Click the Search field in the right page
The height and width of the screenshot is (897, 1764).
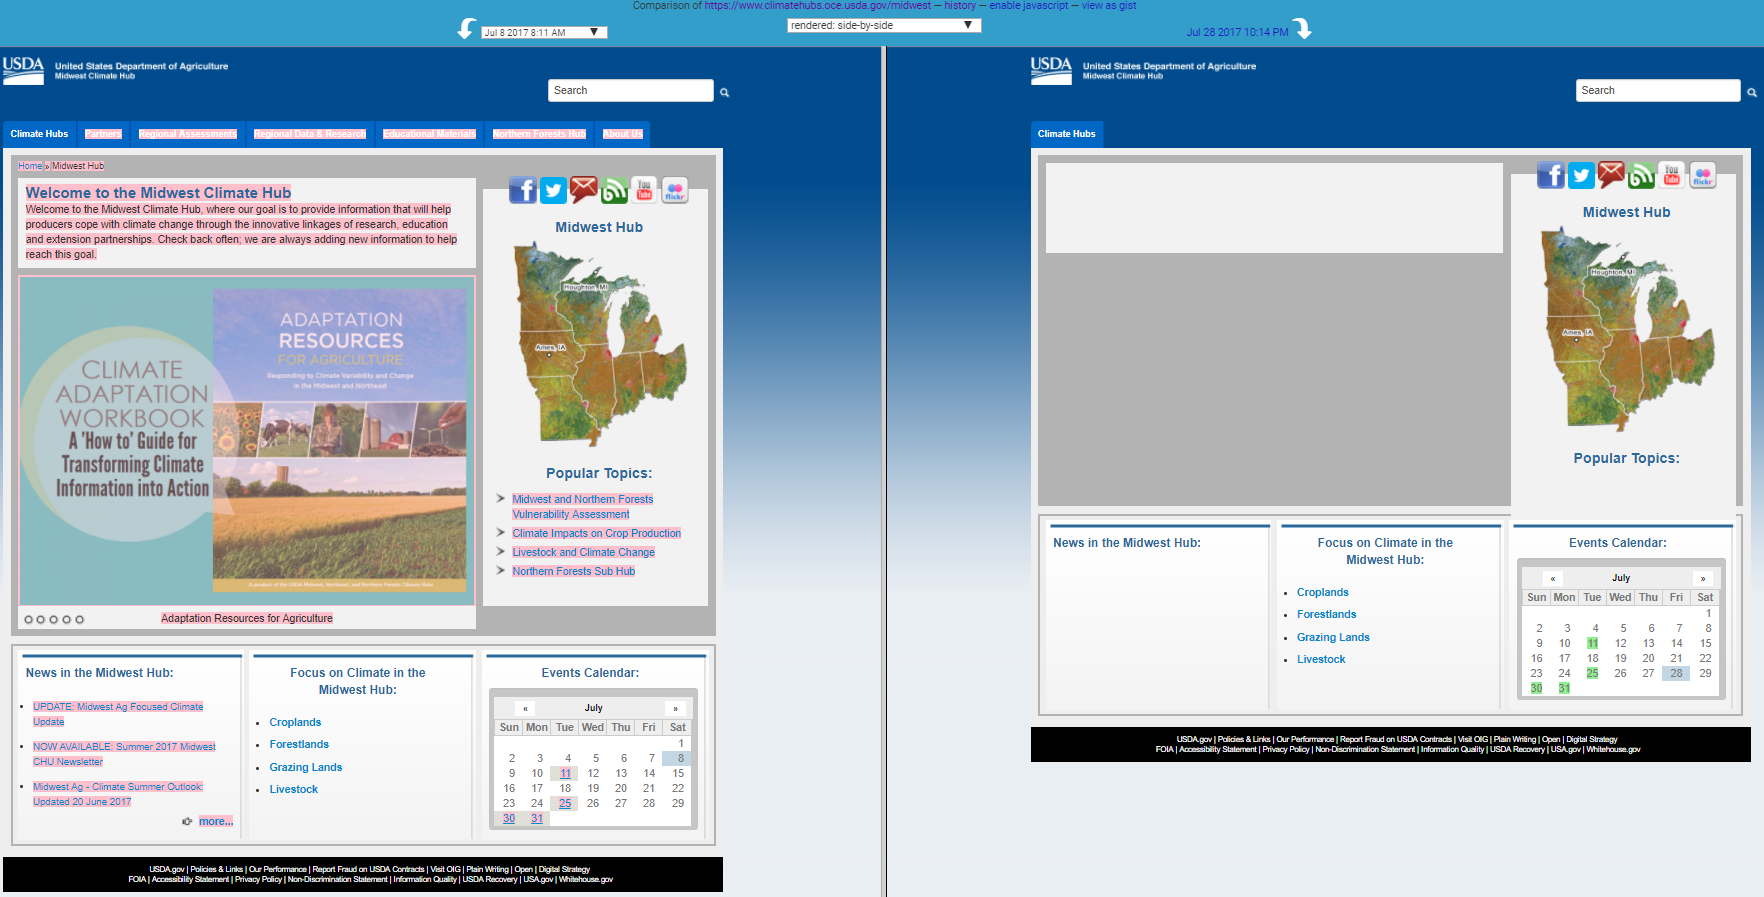coord(1657,90)
